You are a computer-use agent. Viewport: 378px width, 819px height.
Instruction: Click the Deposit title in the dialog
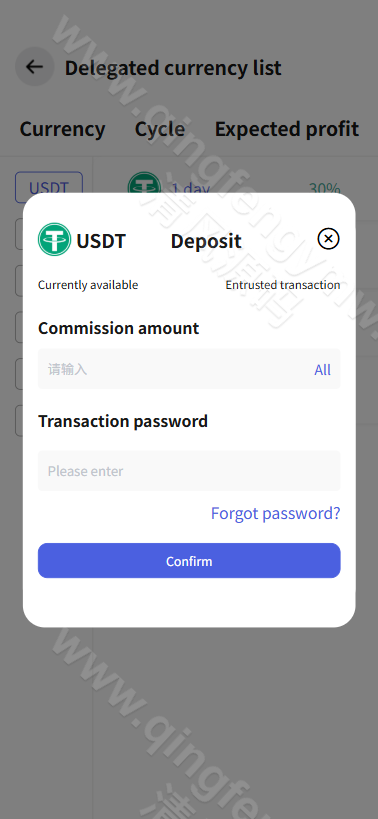(x=206, y=241)
